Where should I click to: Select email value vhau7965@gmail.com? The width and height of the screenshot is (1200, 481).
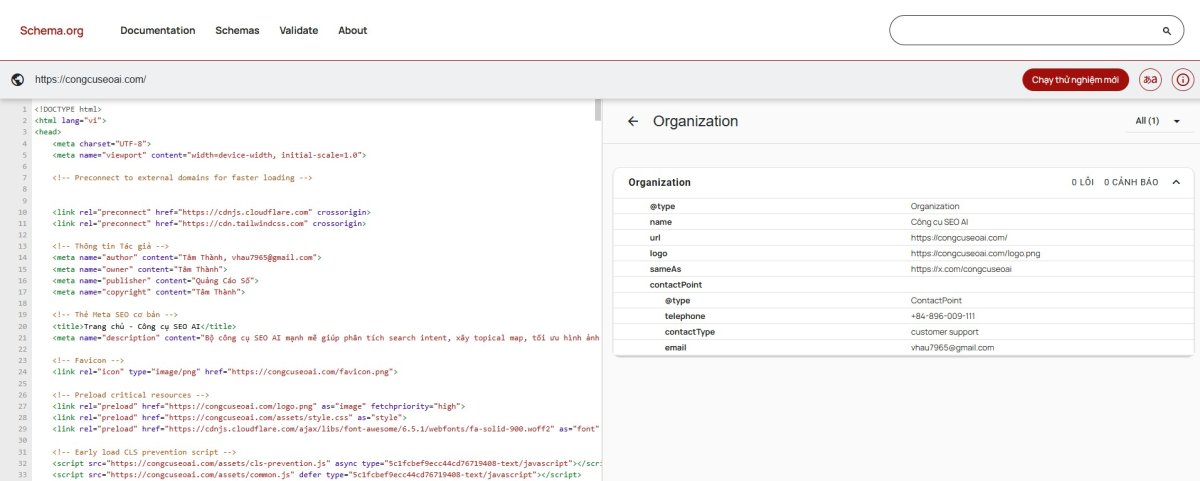[952, 347]
